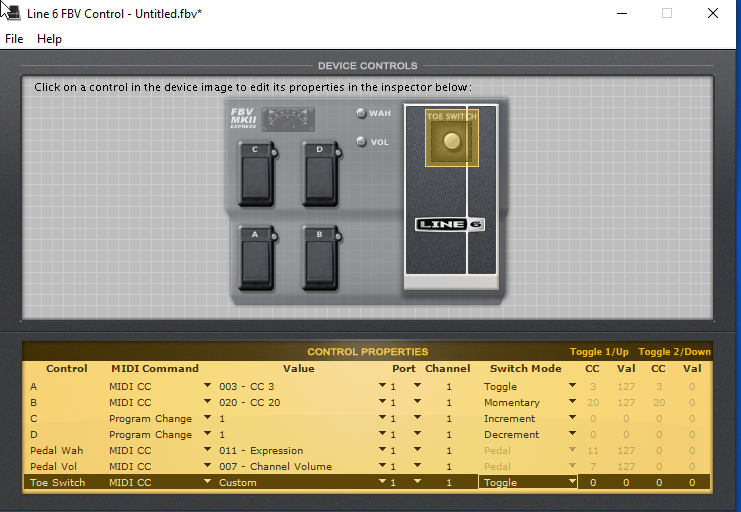The height and width of the screenshot is (512, 741).
Task: Click the VOL indicator LED
Action: 362,142
